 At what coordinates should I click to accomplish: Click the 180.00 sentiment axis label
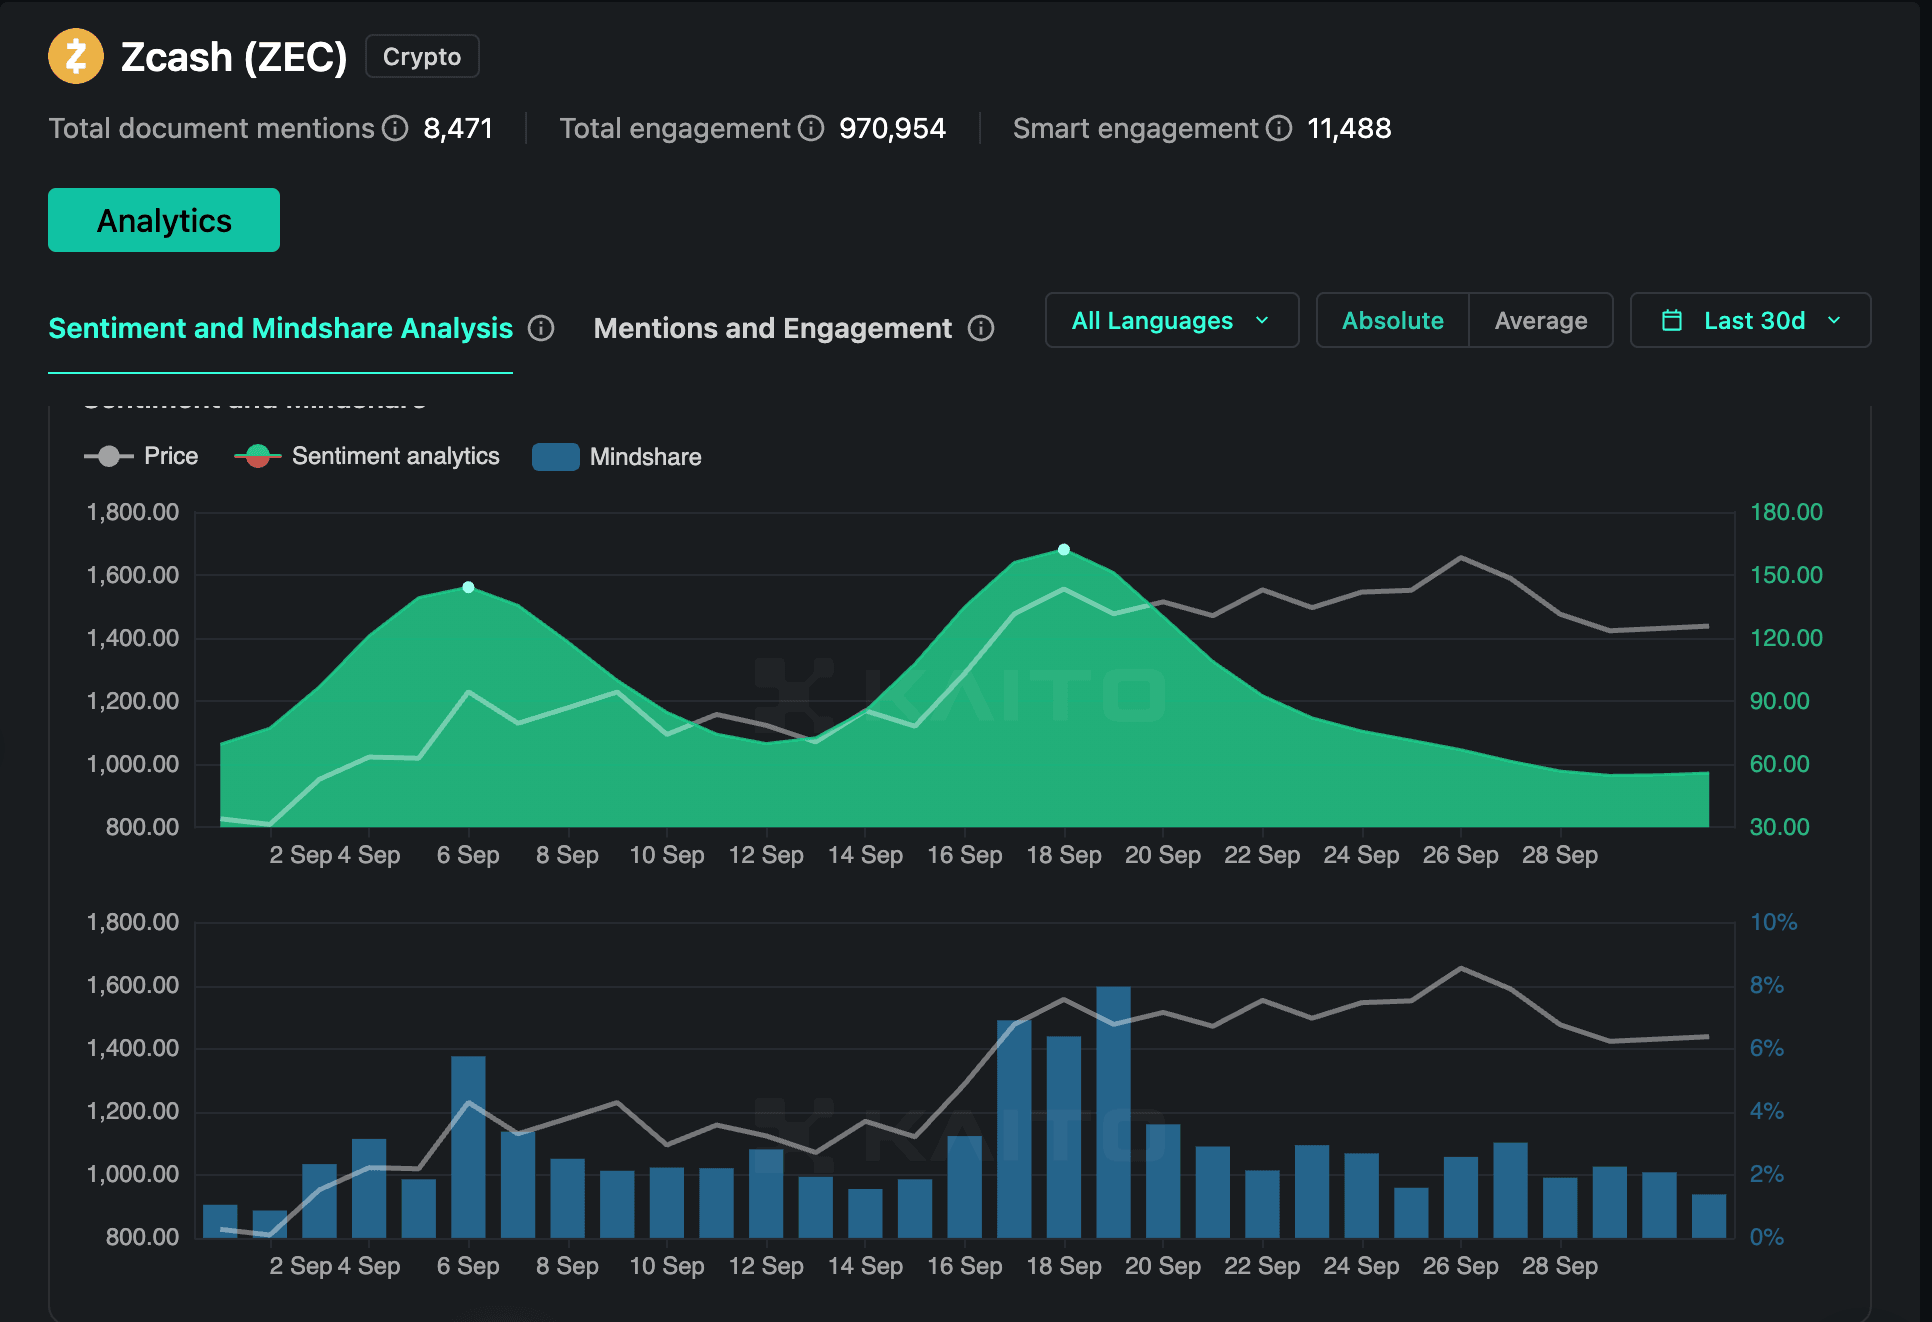point(1786,512)
